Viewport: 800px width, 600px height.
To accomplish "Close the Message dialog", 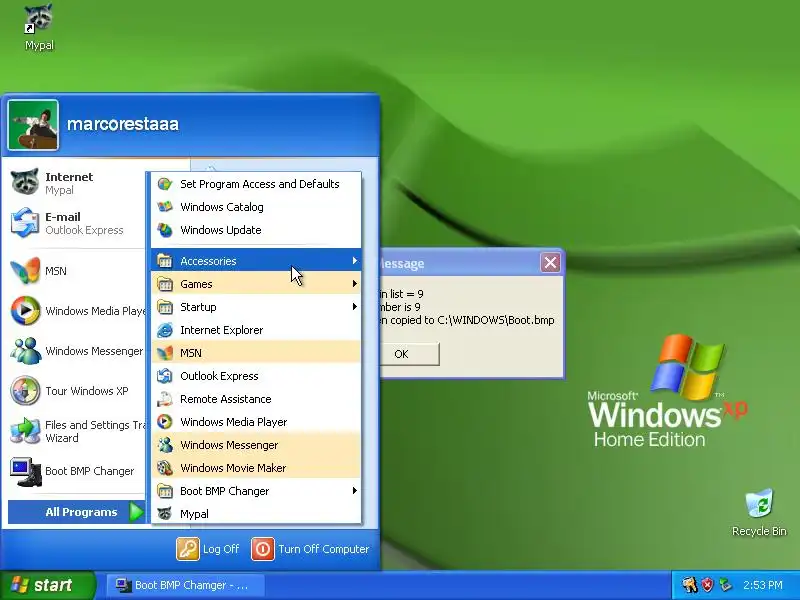I will pos(550,263).
